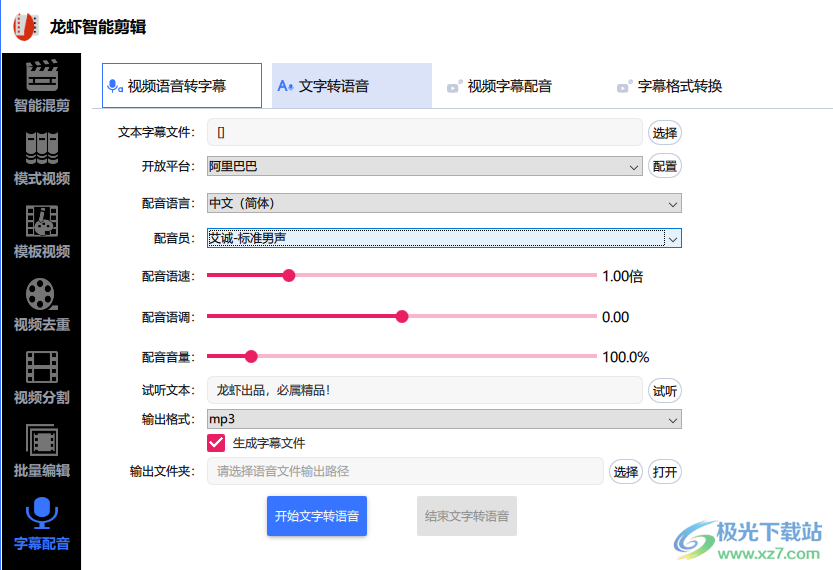Click 配置 button for 开放平台
833x570 pixels.
click(x=665, y=166)
